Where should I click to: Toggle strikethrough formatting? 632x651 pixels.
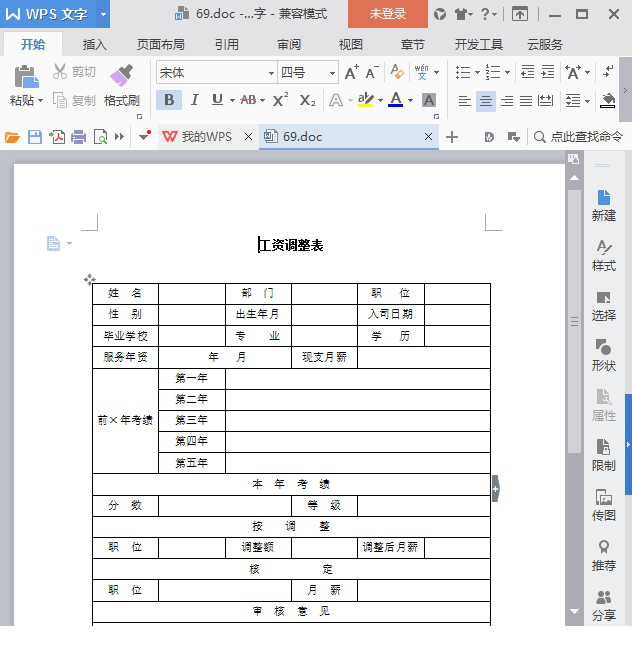pyautogui.click(x=248, y=100)
